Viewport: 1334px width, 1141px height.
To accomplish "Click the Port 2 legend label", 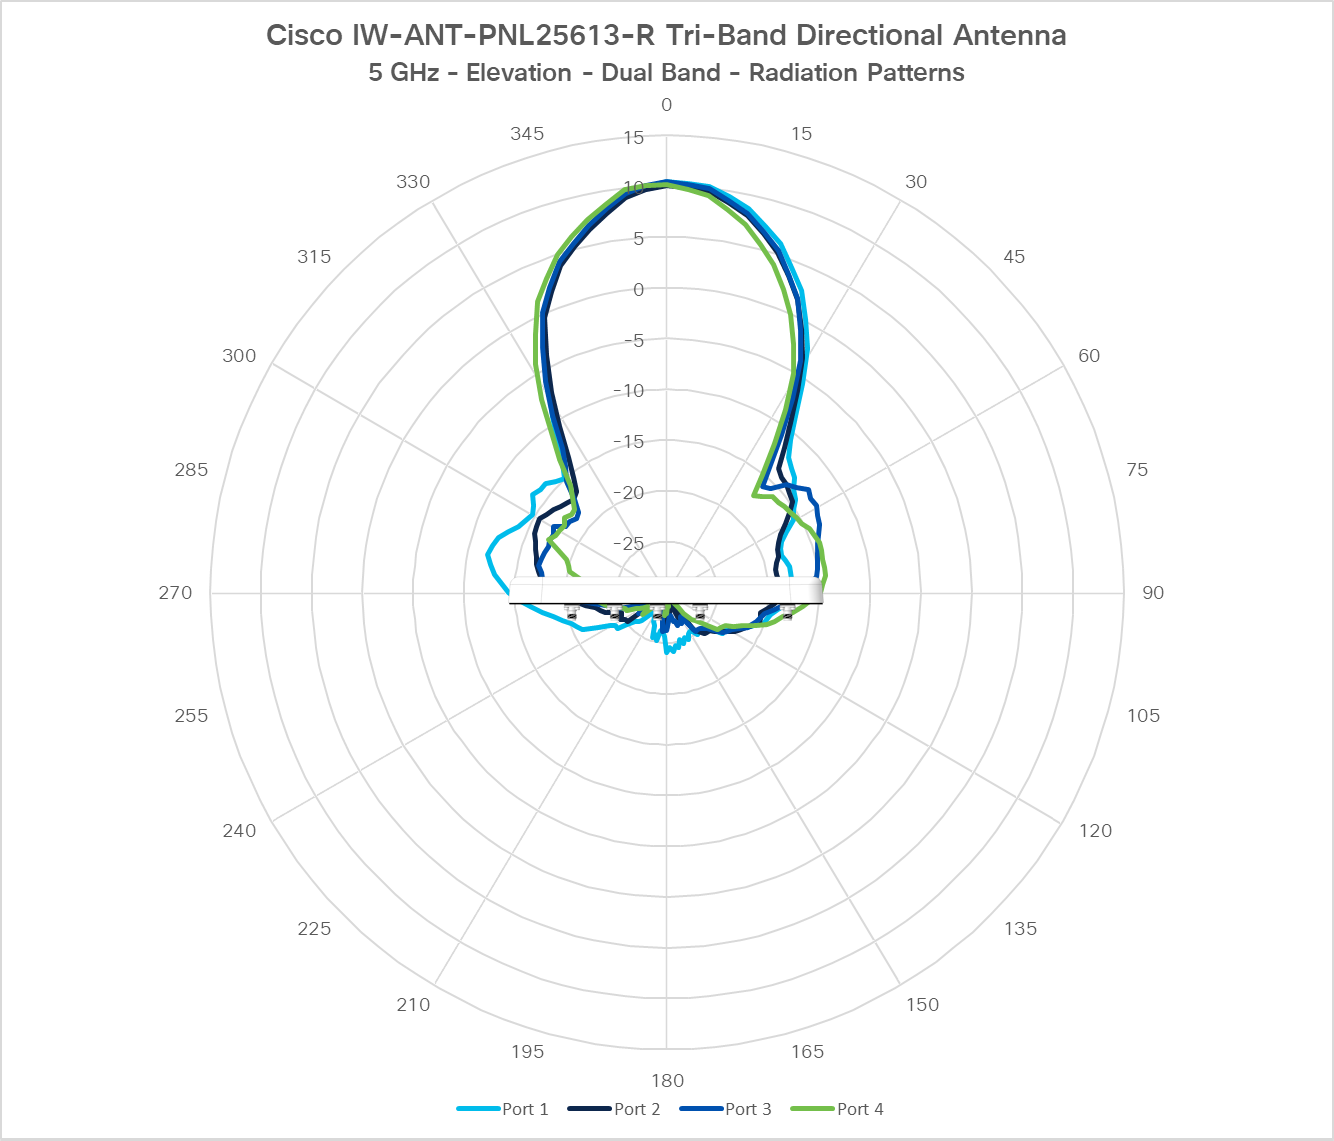I will (637, 1109).
